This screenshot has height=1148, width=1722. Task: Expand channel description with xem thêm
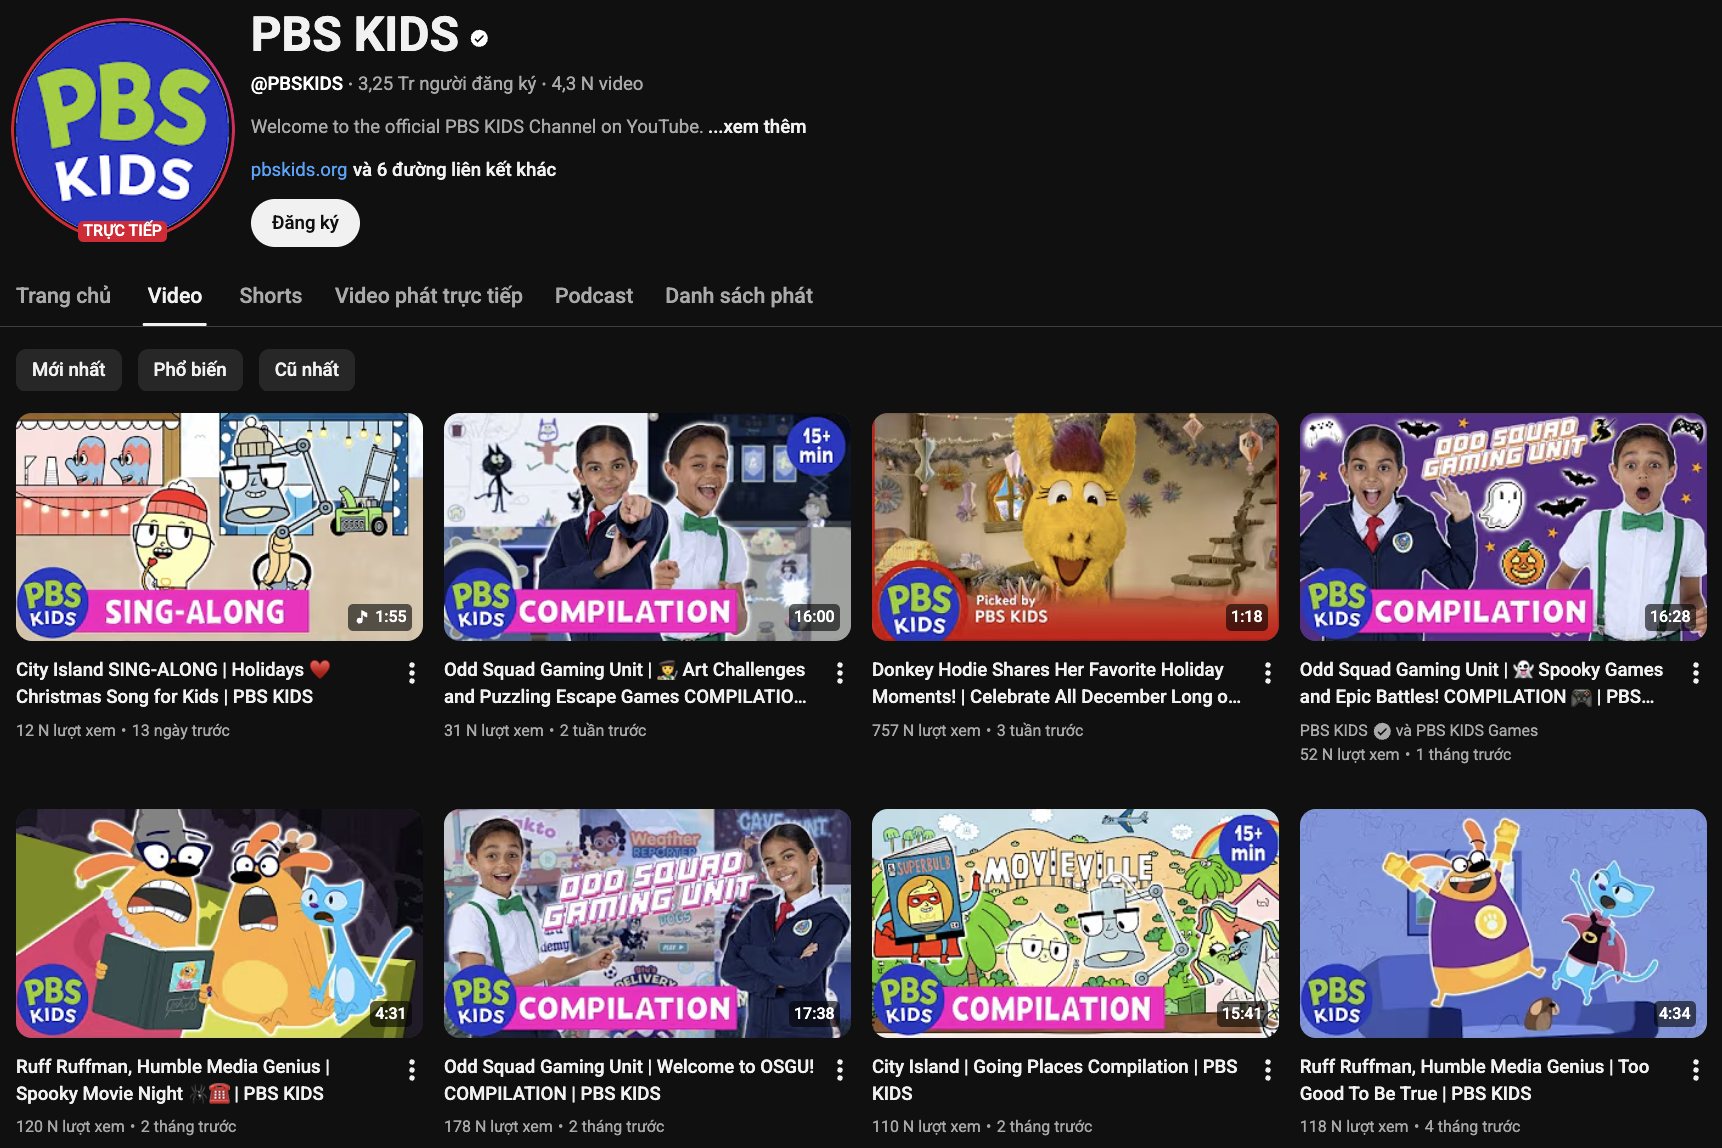pyautogui.click(x=757, y=127)
